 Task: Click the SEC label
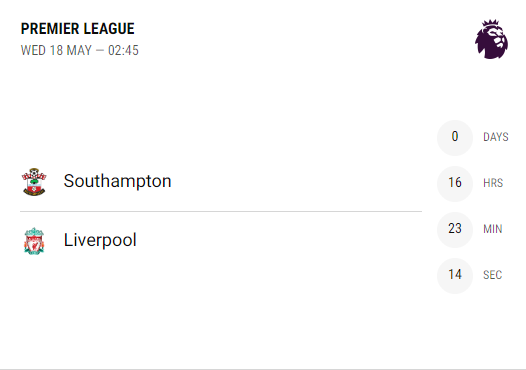[x=492, y=275]
